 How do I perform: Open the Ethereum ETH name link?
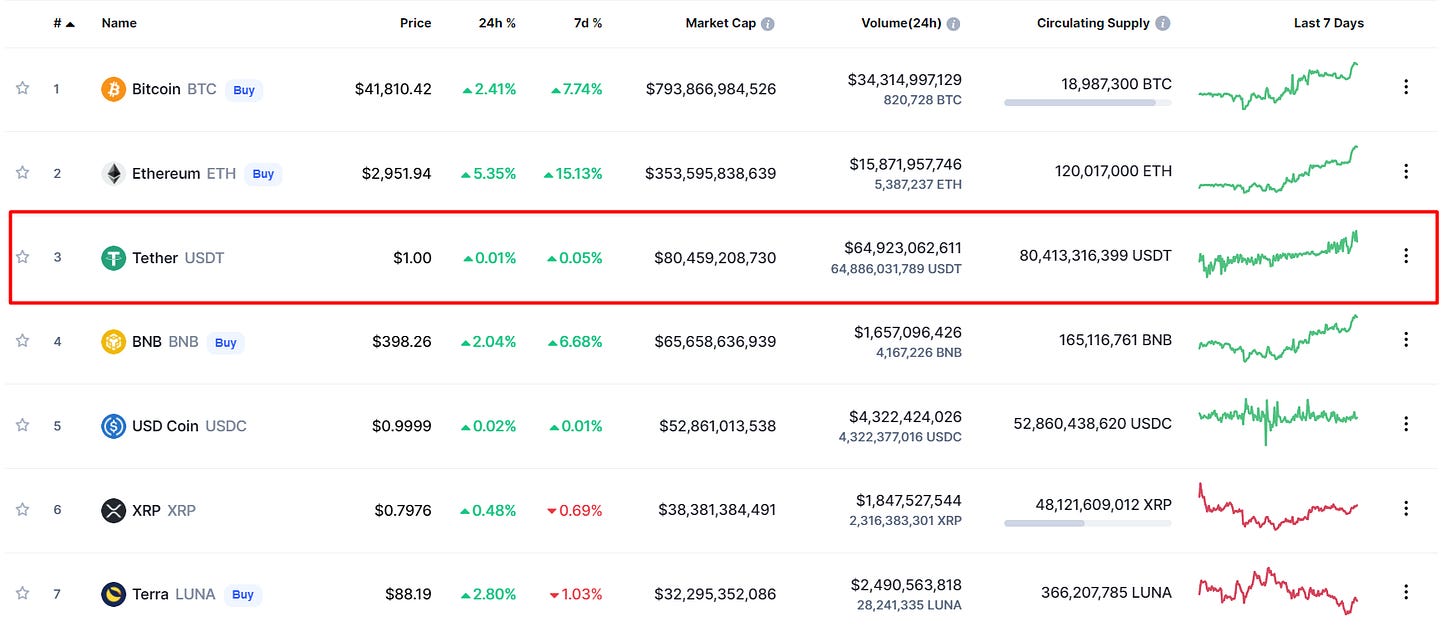coord(184,173)
